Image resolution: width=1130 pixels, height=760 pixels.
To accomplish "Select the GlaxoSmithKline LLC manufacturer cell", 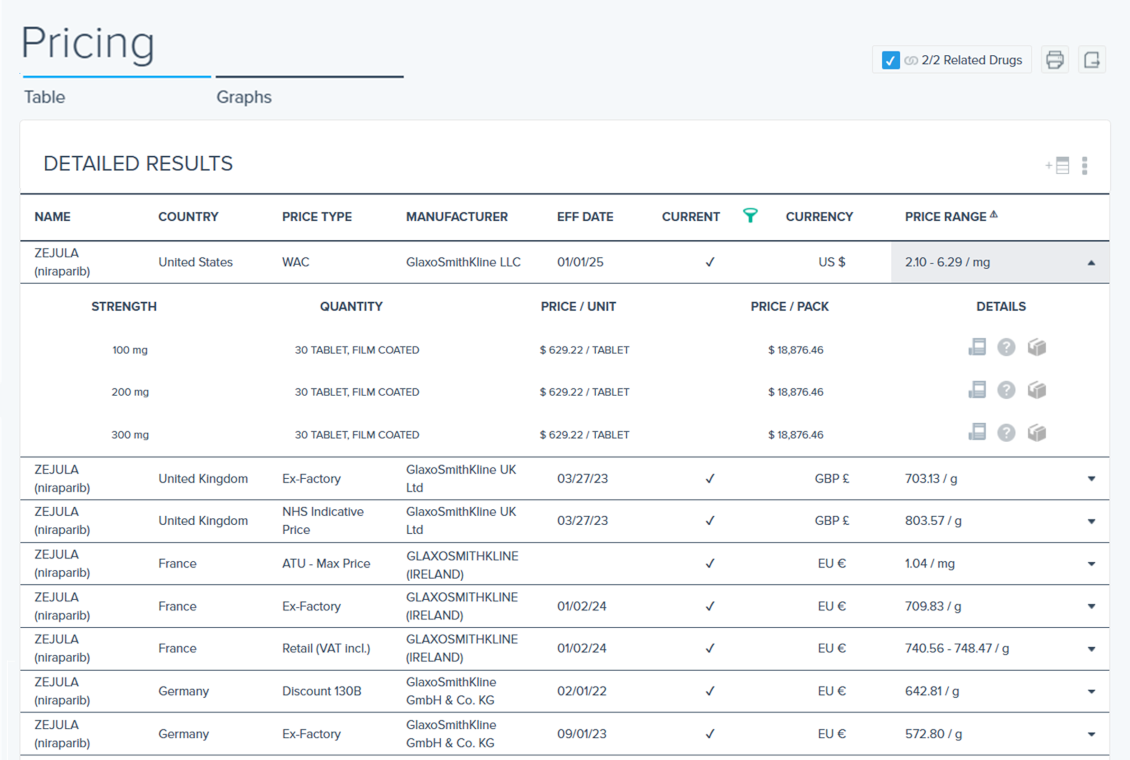I will pyautogui.click(x=463, y=262).
